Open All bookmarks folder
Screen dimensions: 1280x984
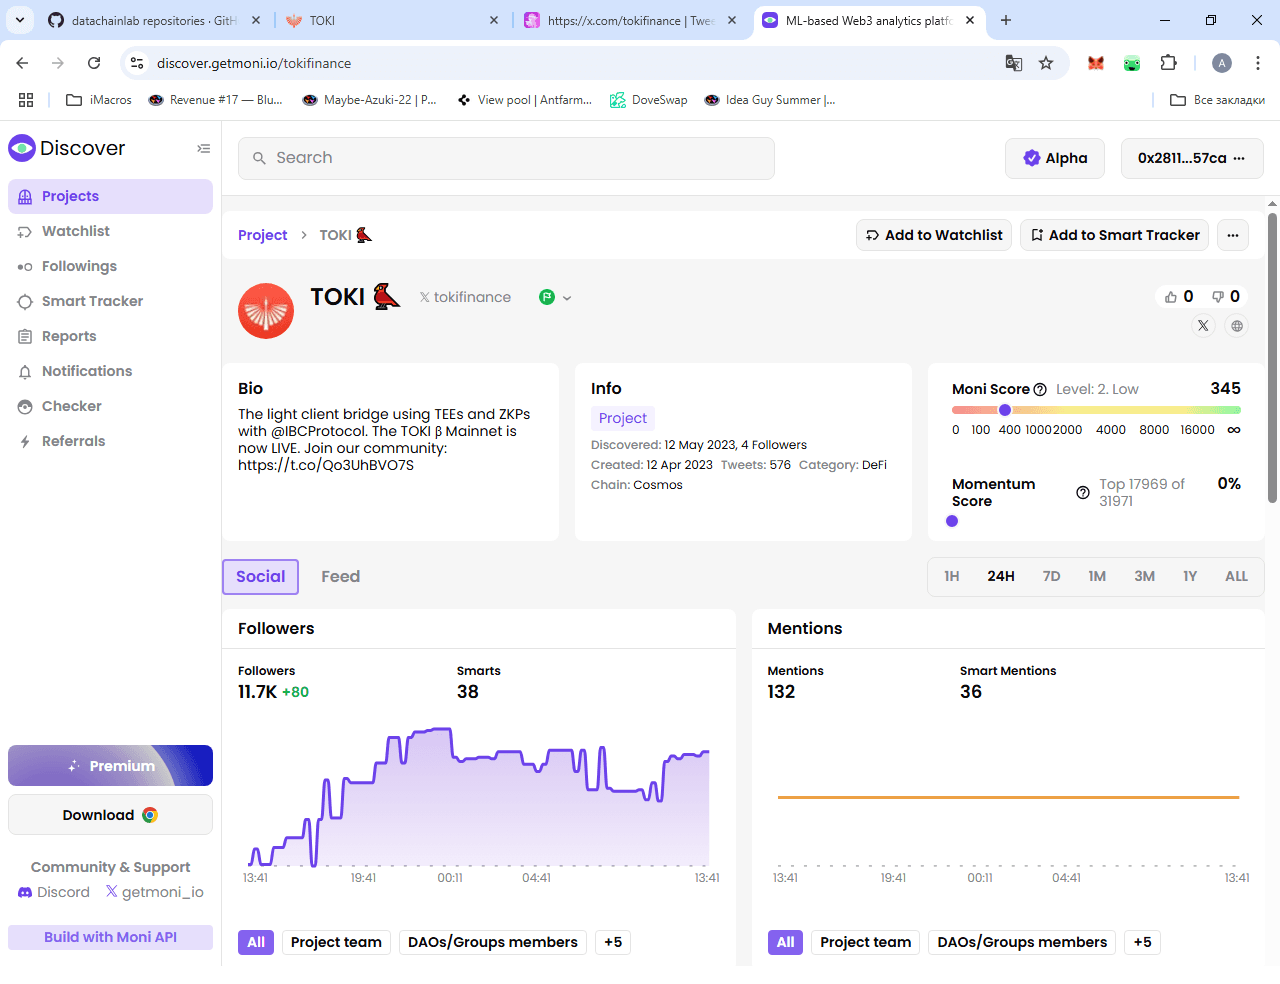pos(1217,100)
